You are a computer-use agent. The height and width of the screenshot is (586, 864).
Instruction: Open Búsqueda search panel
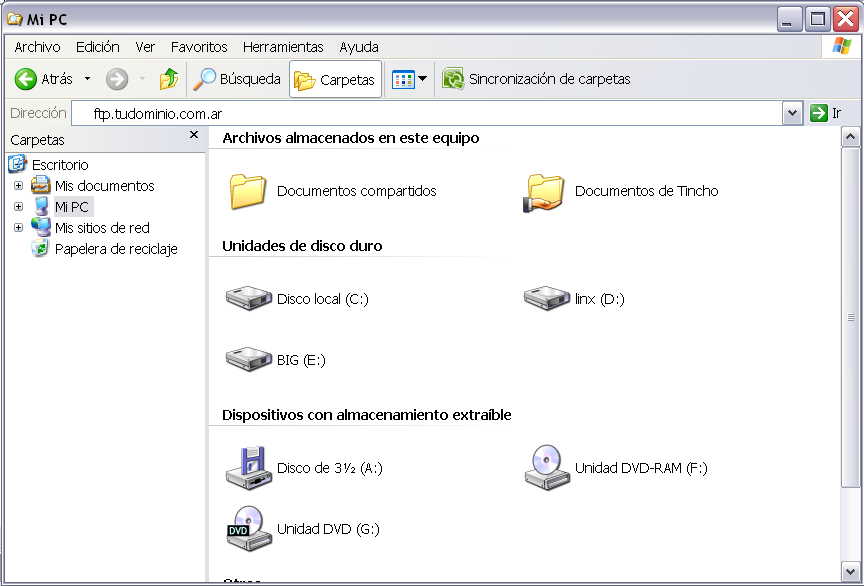237,79
